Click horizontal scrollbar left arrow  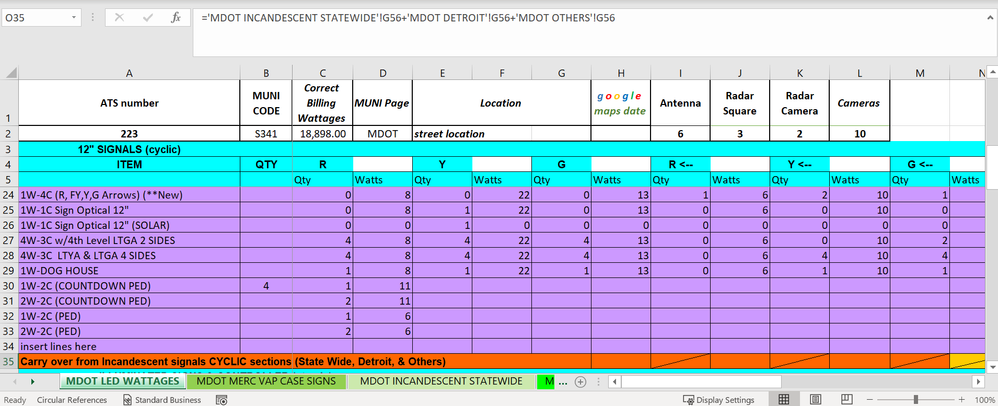click(x=614, y=382)
